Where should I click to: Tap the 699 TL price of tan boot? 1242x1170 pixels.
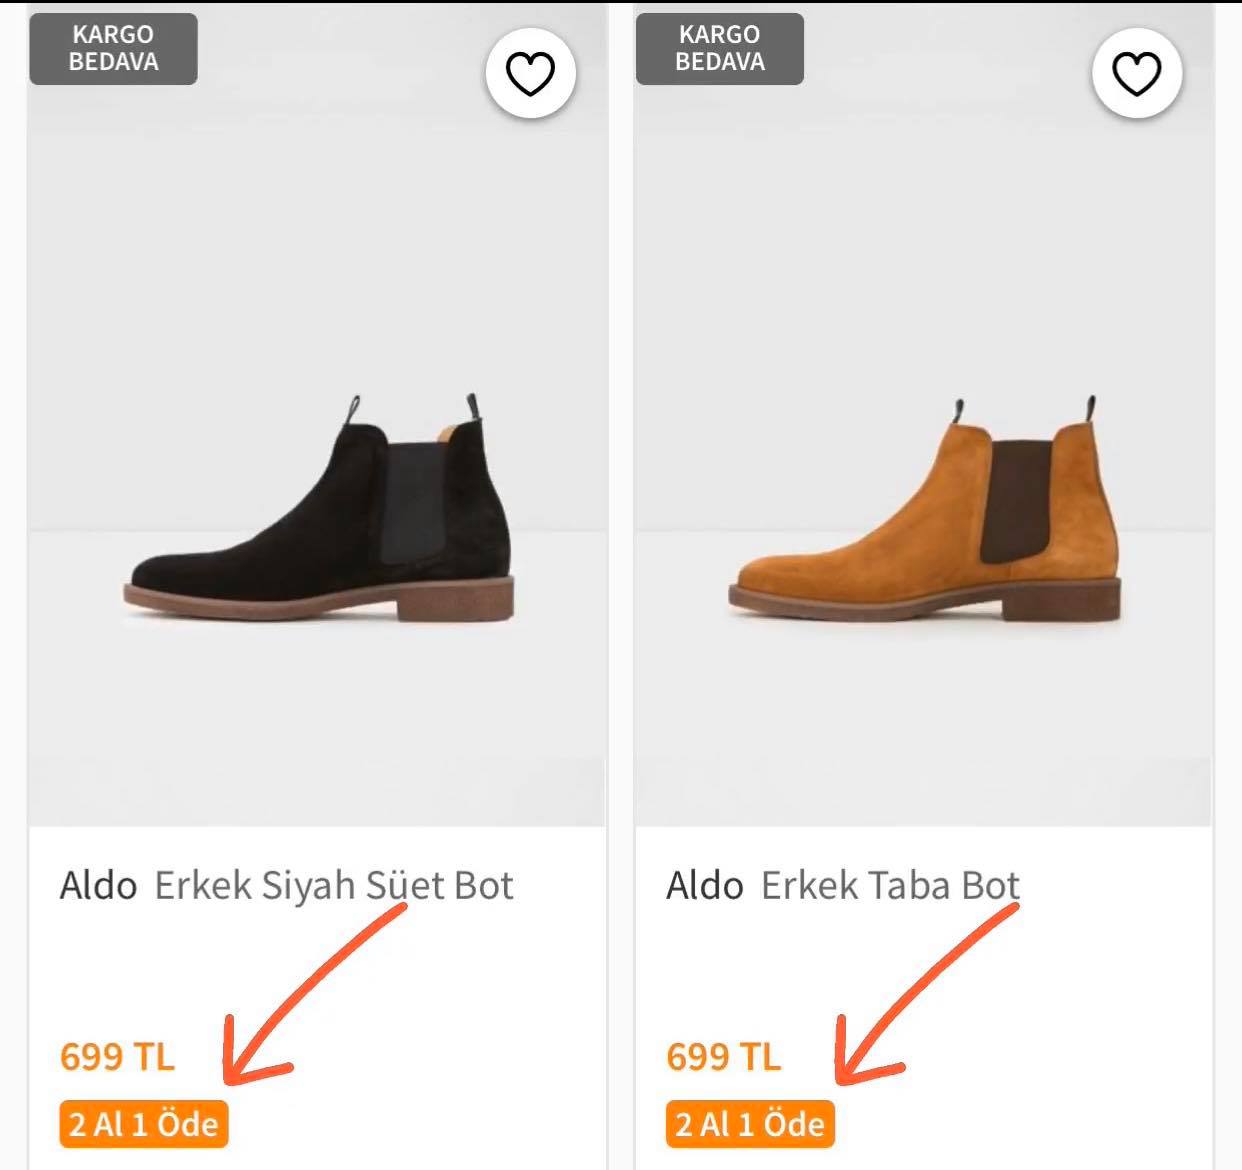point(724,1056)
